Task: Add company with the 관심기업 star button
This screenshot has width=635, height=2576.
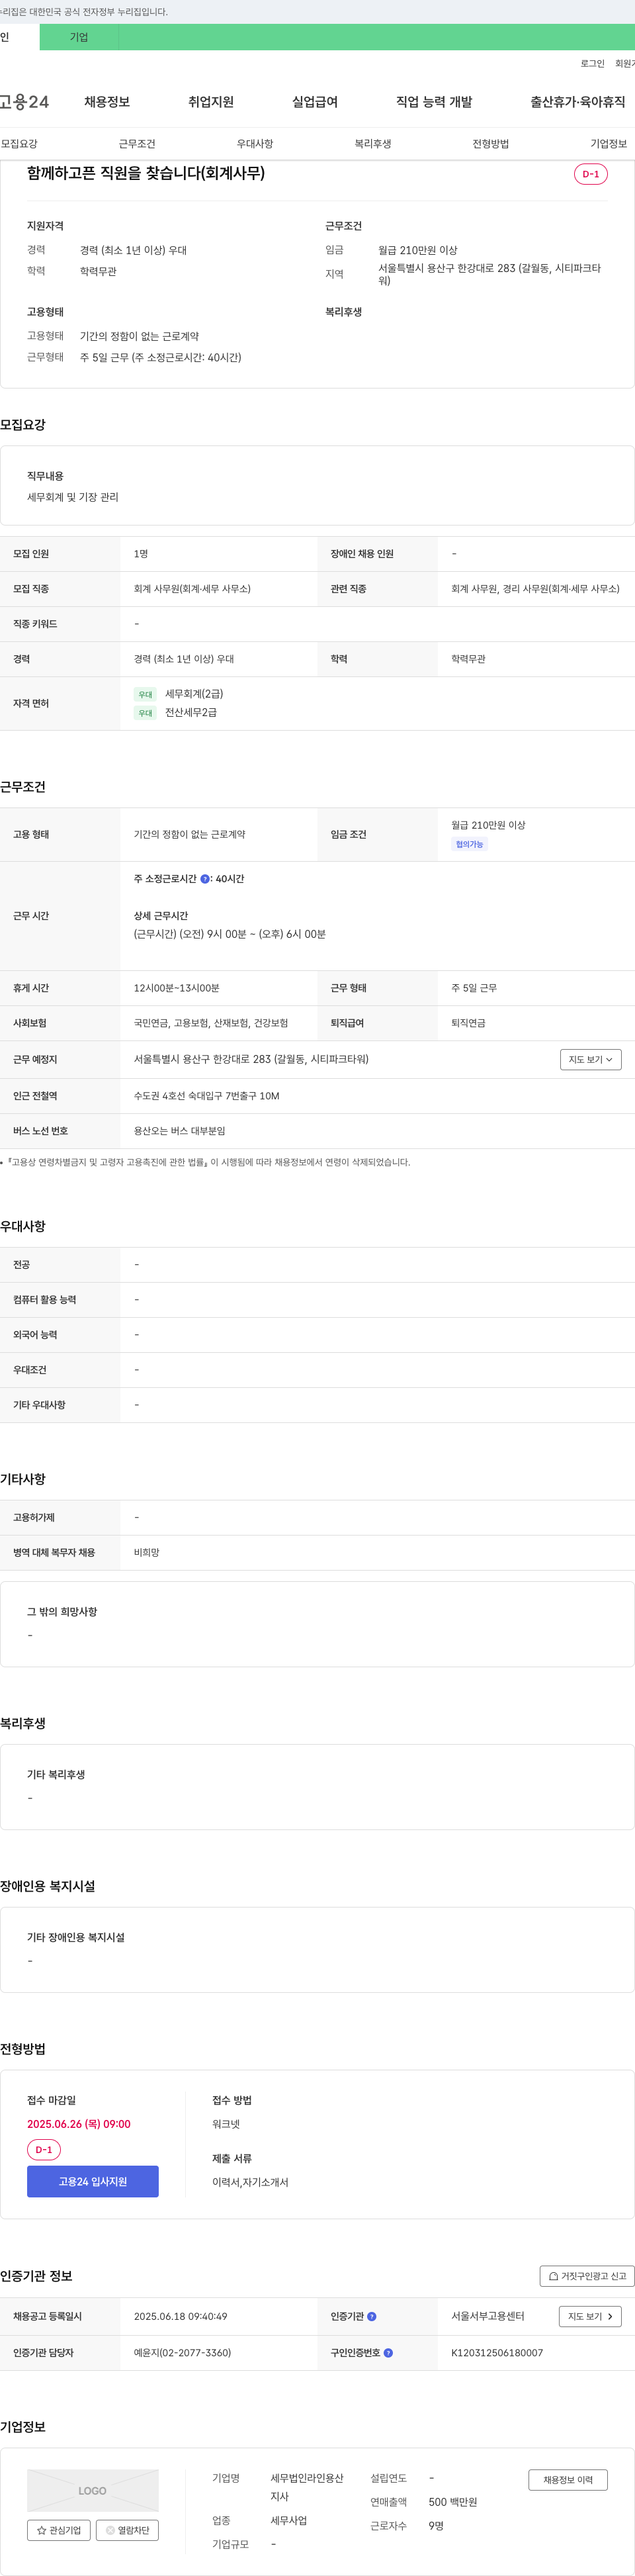Action: pos(59,2530)
